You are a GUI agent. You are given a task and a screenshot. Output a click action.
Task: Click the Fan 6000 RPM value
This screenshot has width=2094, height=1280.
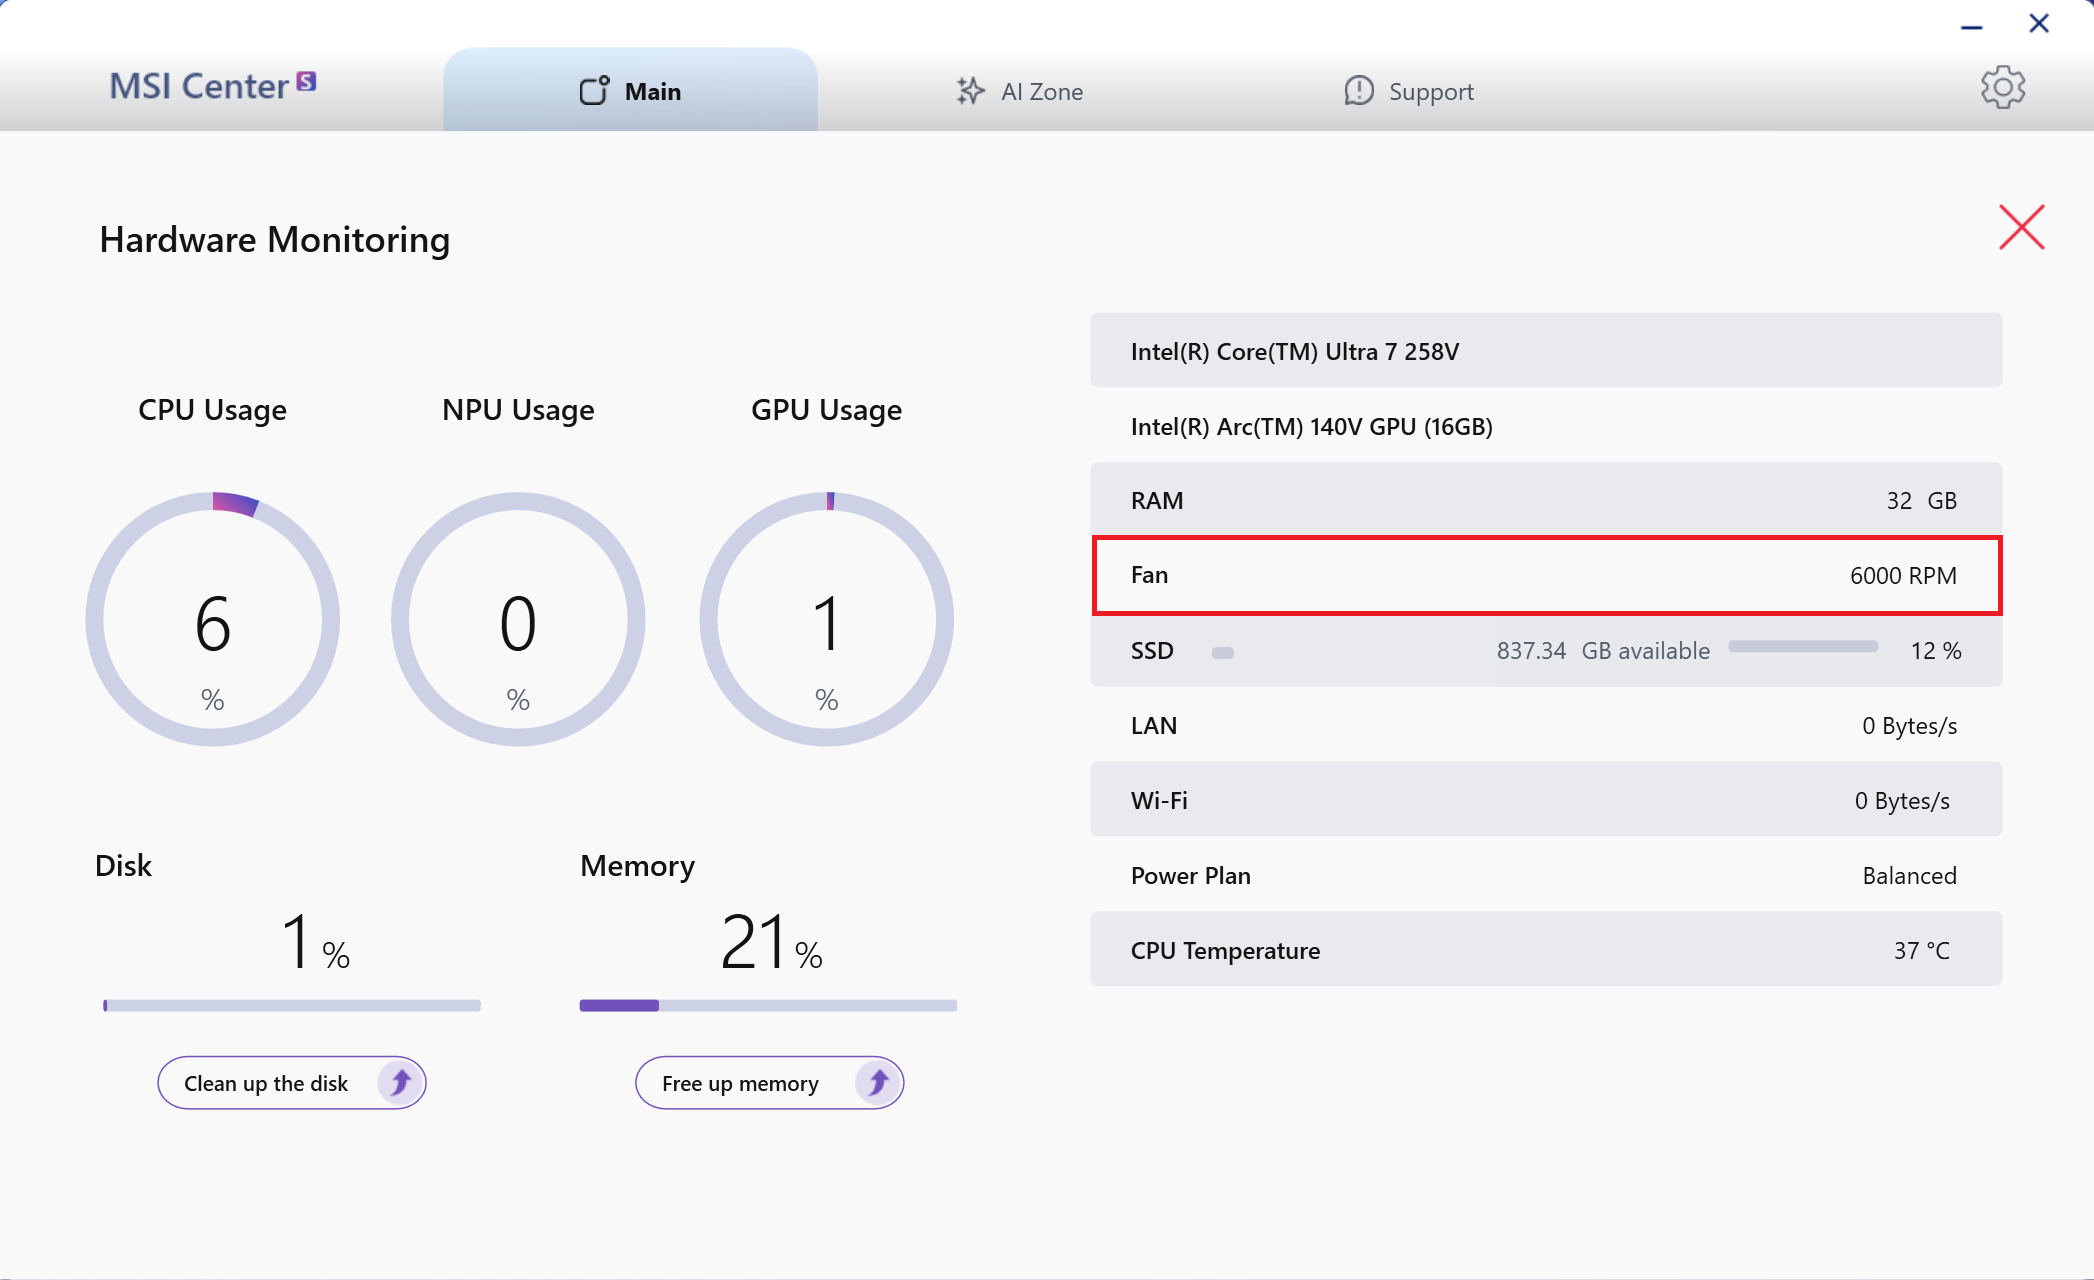1903,575
